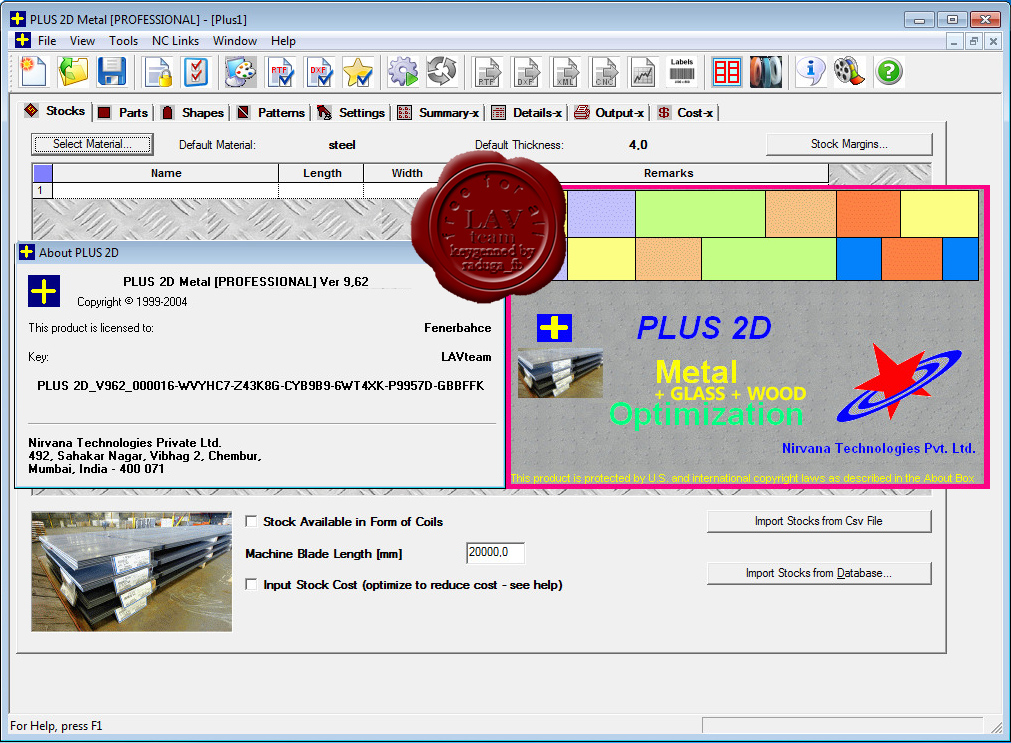Click the Length column header
The height and width of the screenshot is (743, 1011).
[x=322, y=173]
